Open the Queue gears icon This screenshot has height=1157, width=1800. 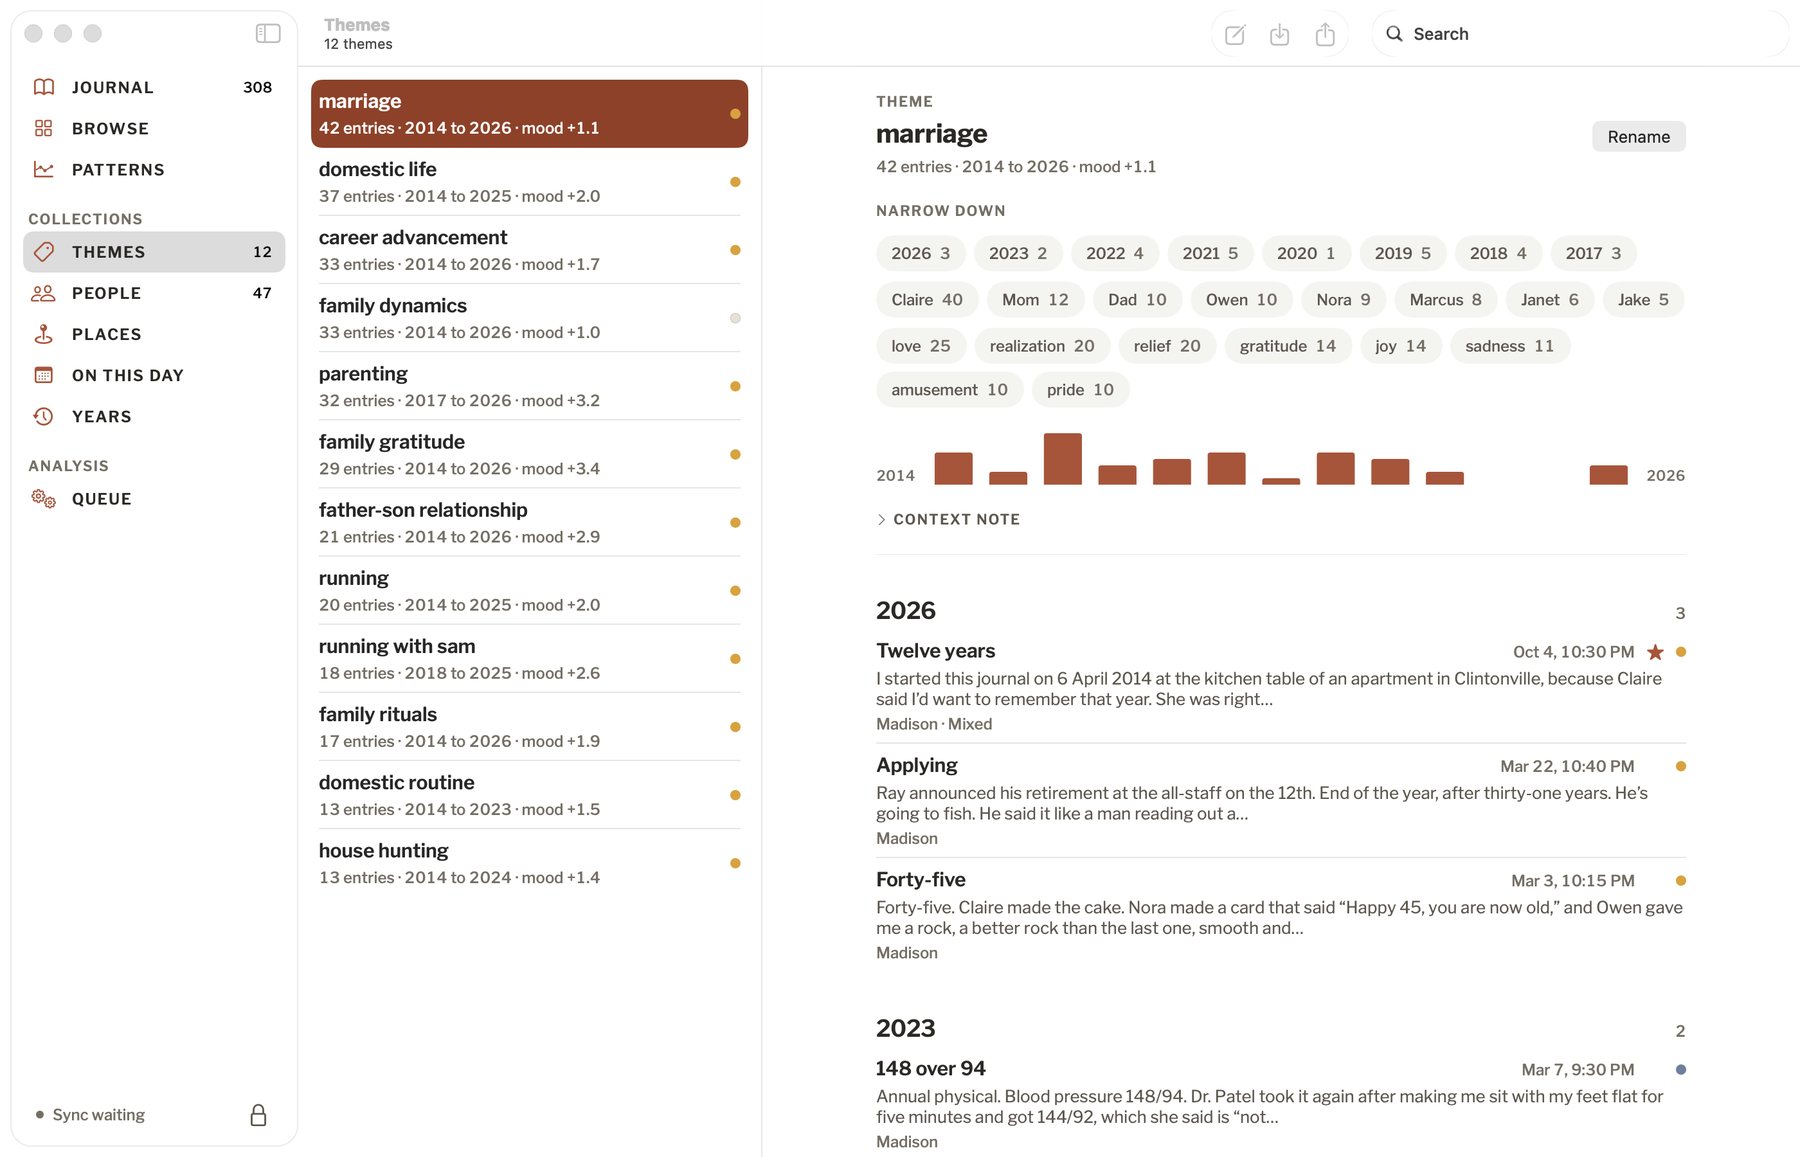[x=44, y=498]
